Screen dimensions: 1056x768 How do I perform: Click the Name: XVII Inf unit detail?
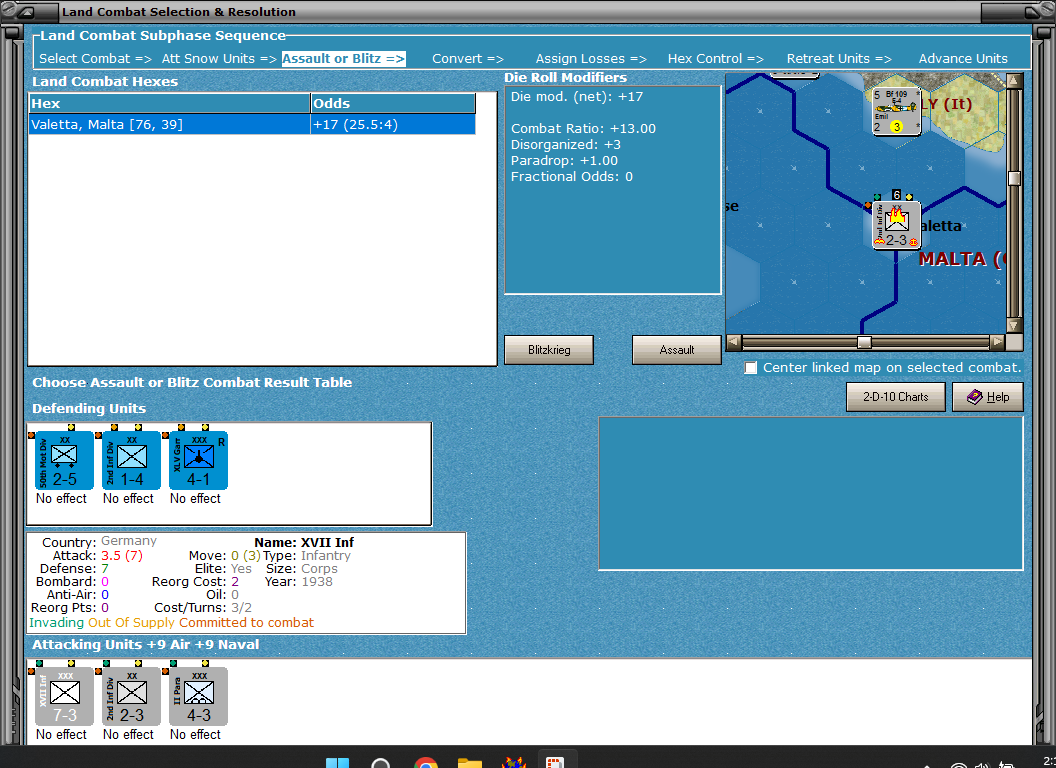304,542
